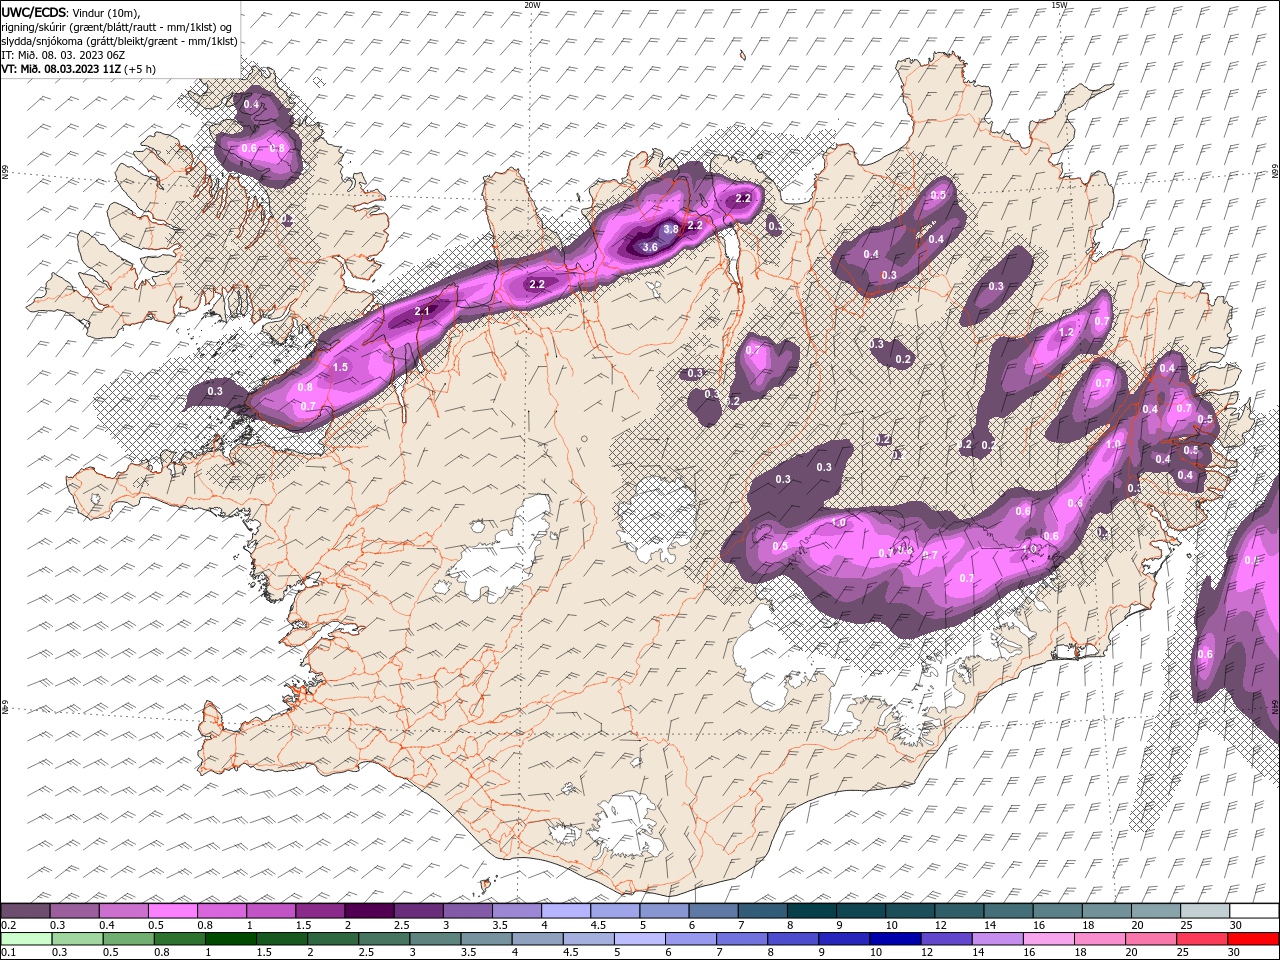This screenshot has width=1280, height=960.
Task: Click the 0.1 value in the bottom legend row
Action: (x=7, y=953)
